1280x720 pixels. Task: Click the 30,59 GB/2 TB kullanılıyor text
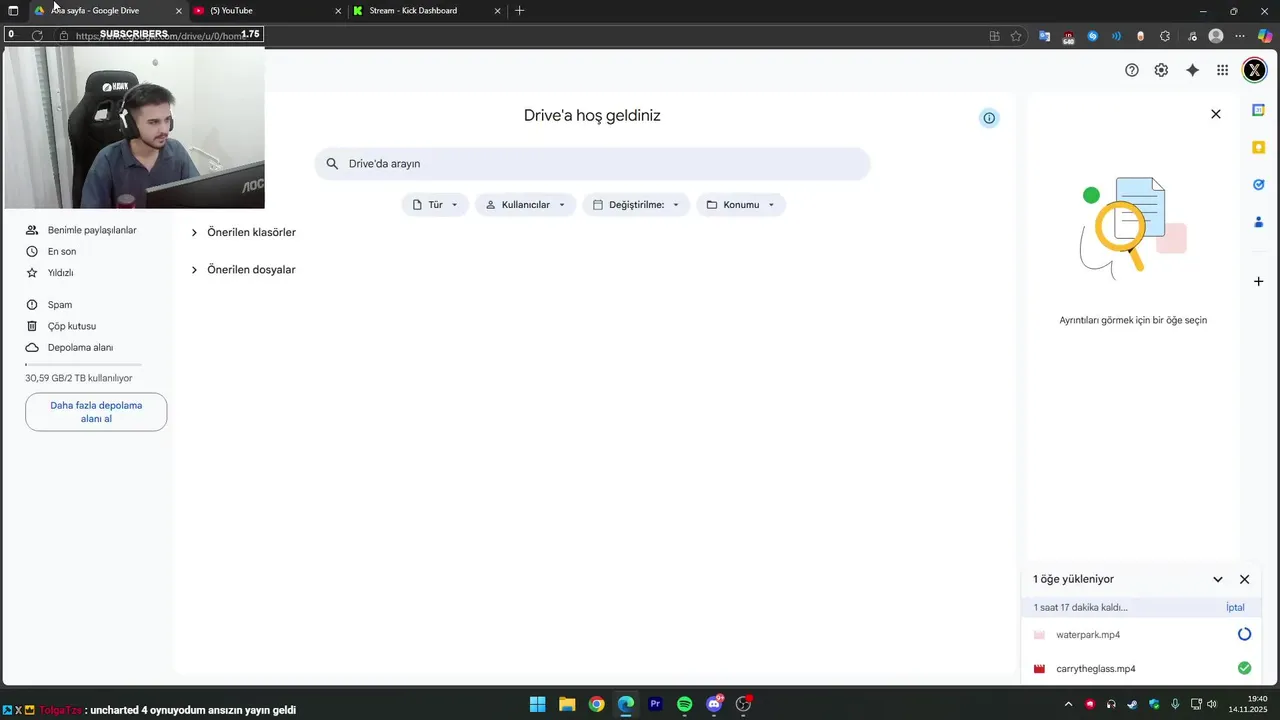[79, 378]
